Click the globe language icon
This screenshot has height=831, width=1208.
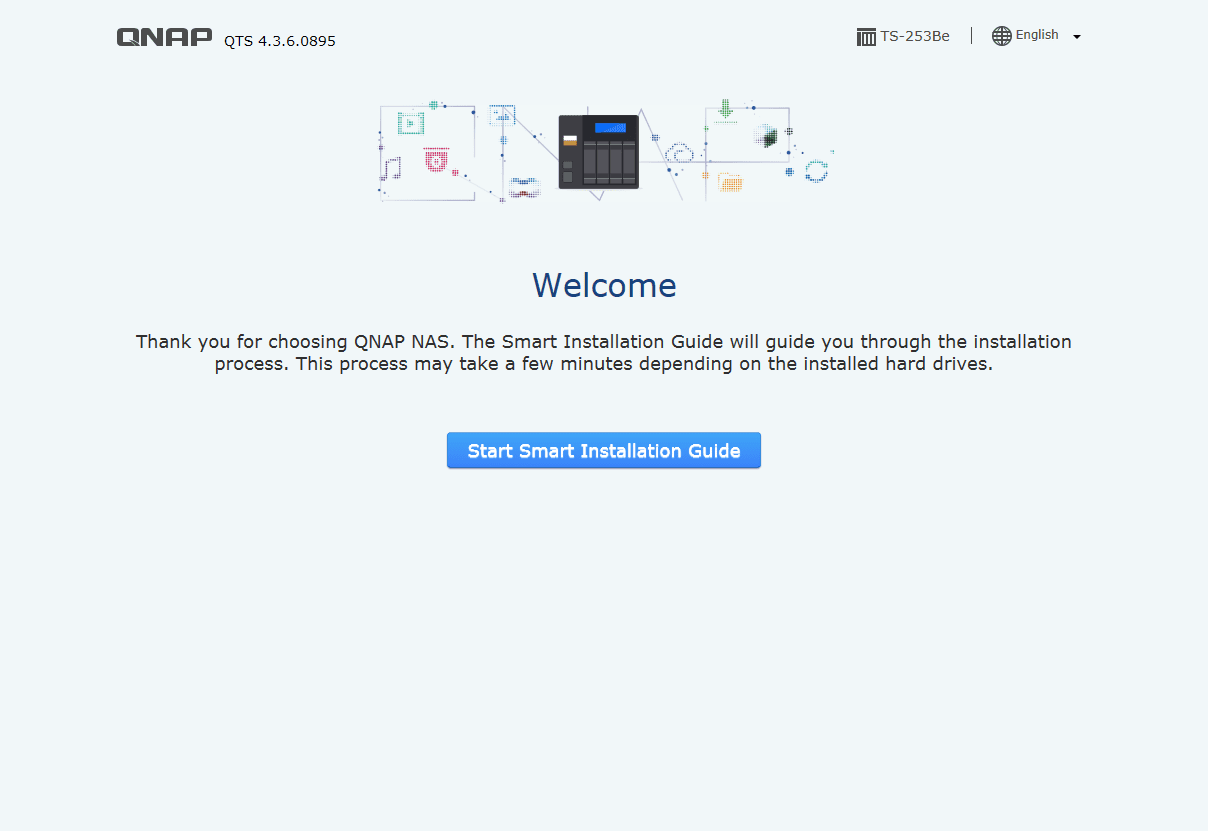[1002, 36]
